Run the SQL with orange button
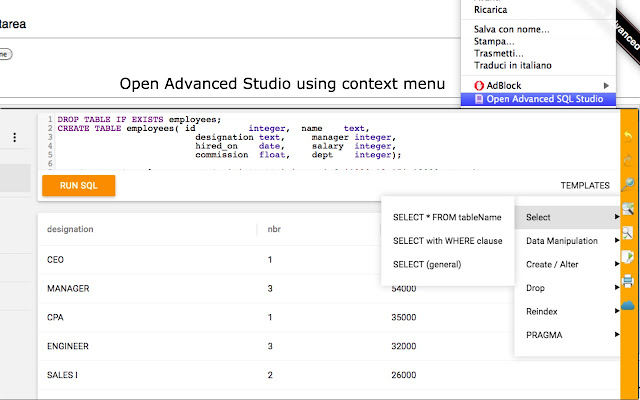Image resolution: width=640 pixels, height=400 pixels. (x=78, y=186)
